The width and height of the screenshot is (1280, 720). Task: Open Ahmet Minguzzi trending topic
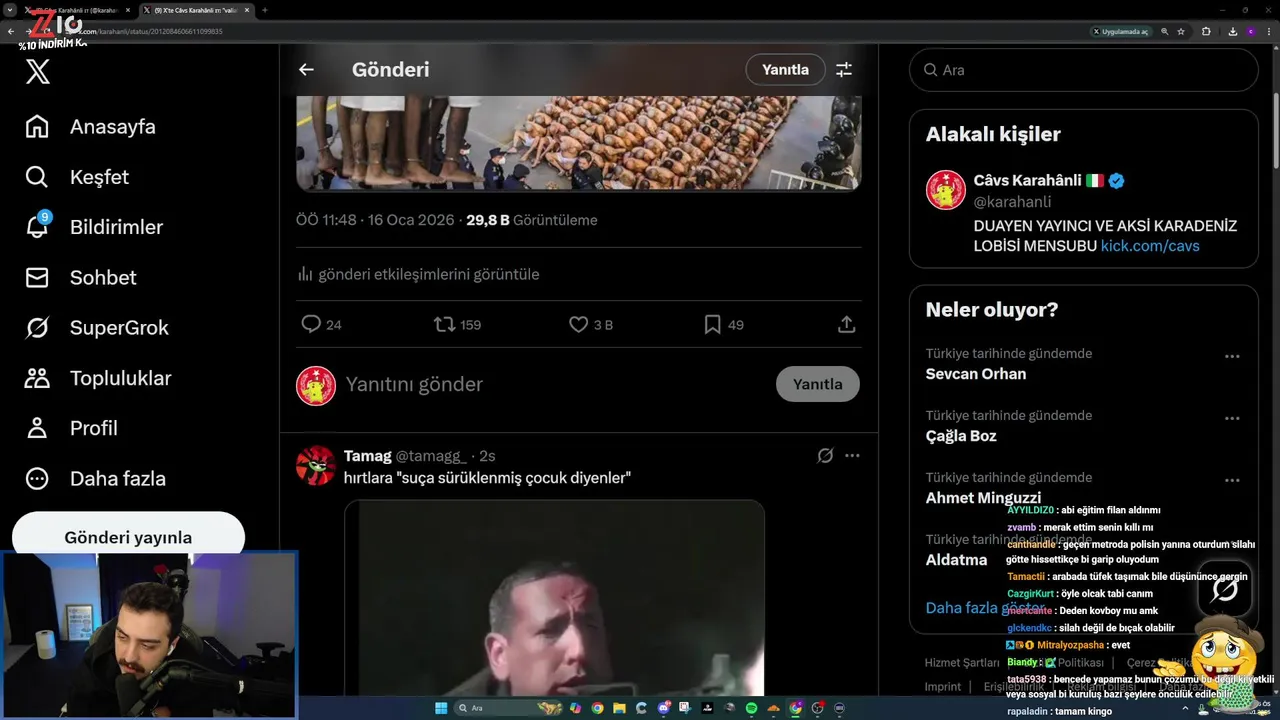983,498
